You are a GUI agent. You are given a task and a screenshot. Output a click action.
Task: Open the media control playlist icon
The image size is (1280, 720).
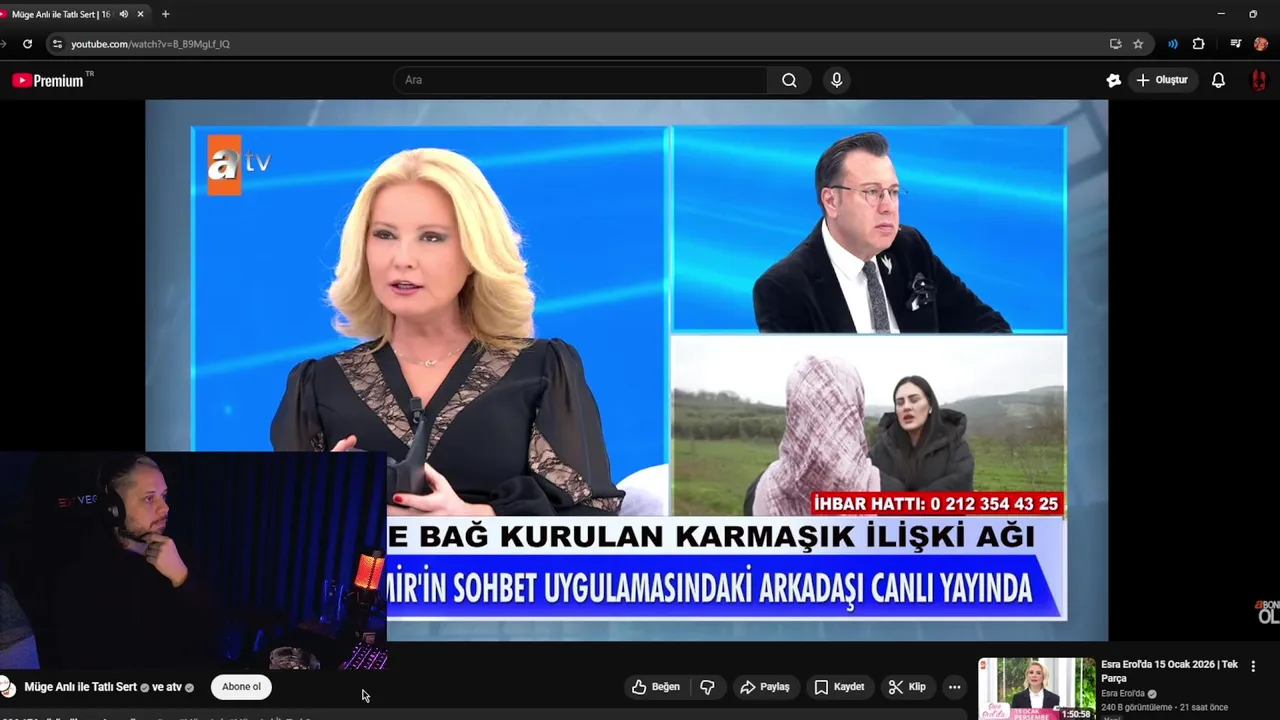[1235, 44]
